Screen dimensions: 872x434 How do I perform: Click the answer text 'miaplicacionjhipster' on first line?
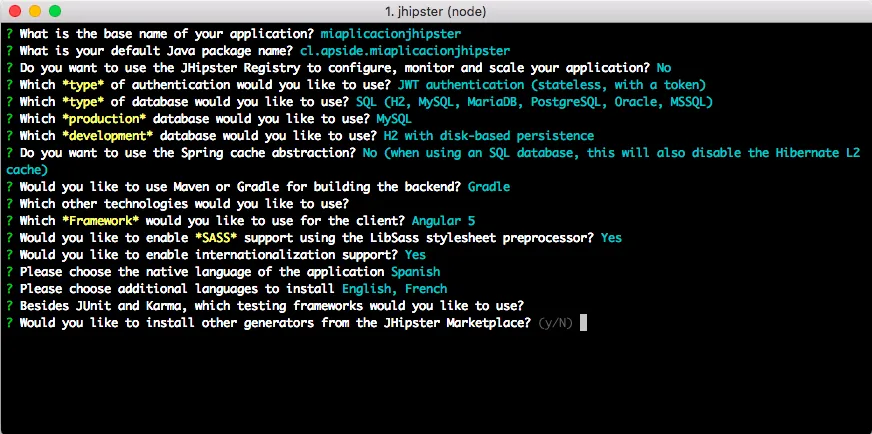tap(391, 34)
